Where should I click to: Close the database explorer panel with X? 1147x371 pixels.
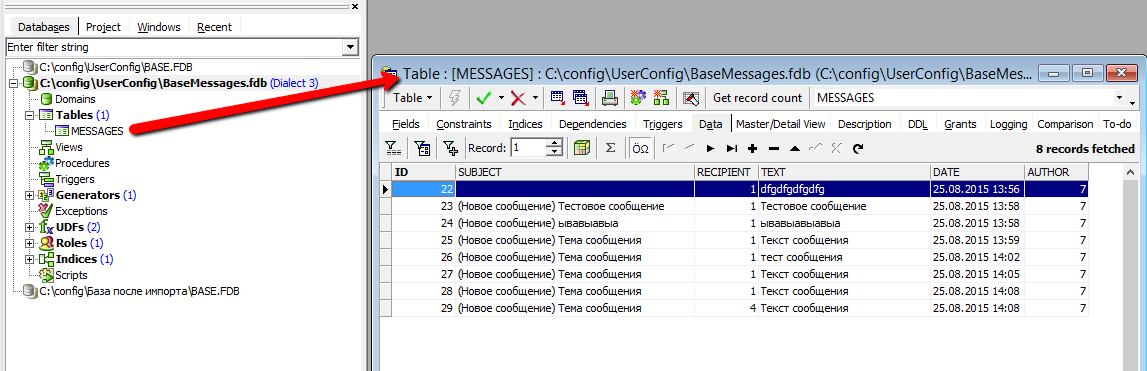coord(355,7)
